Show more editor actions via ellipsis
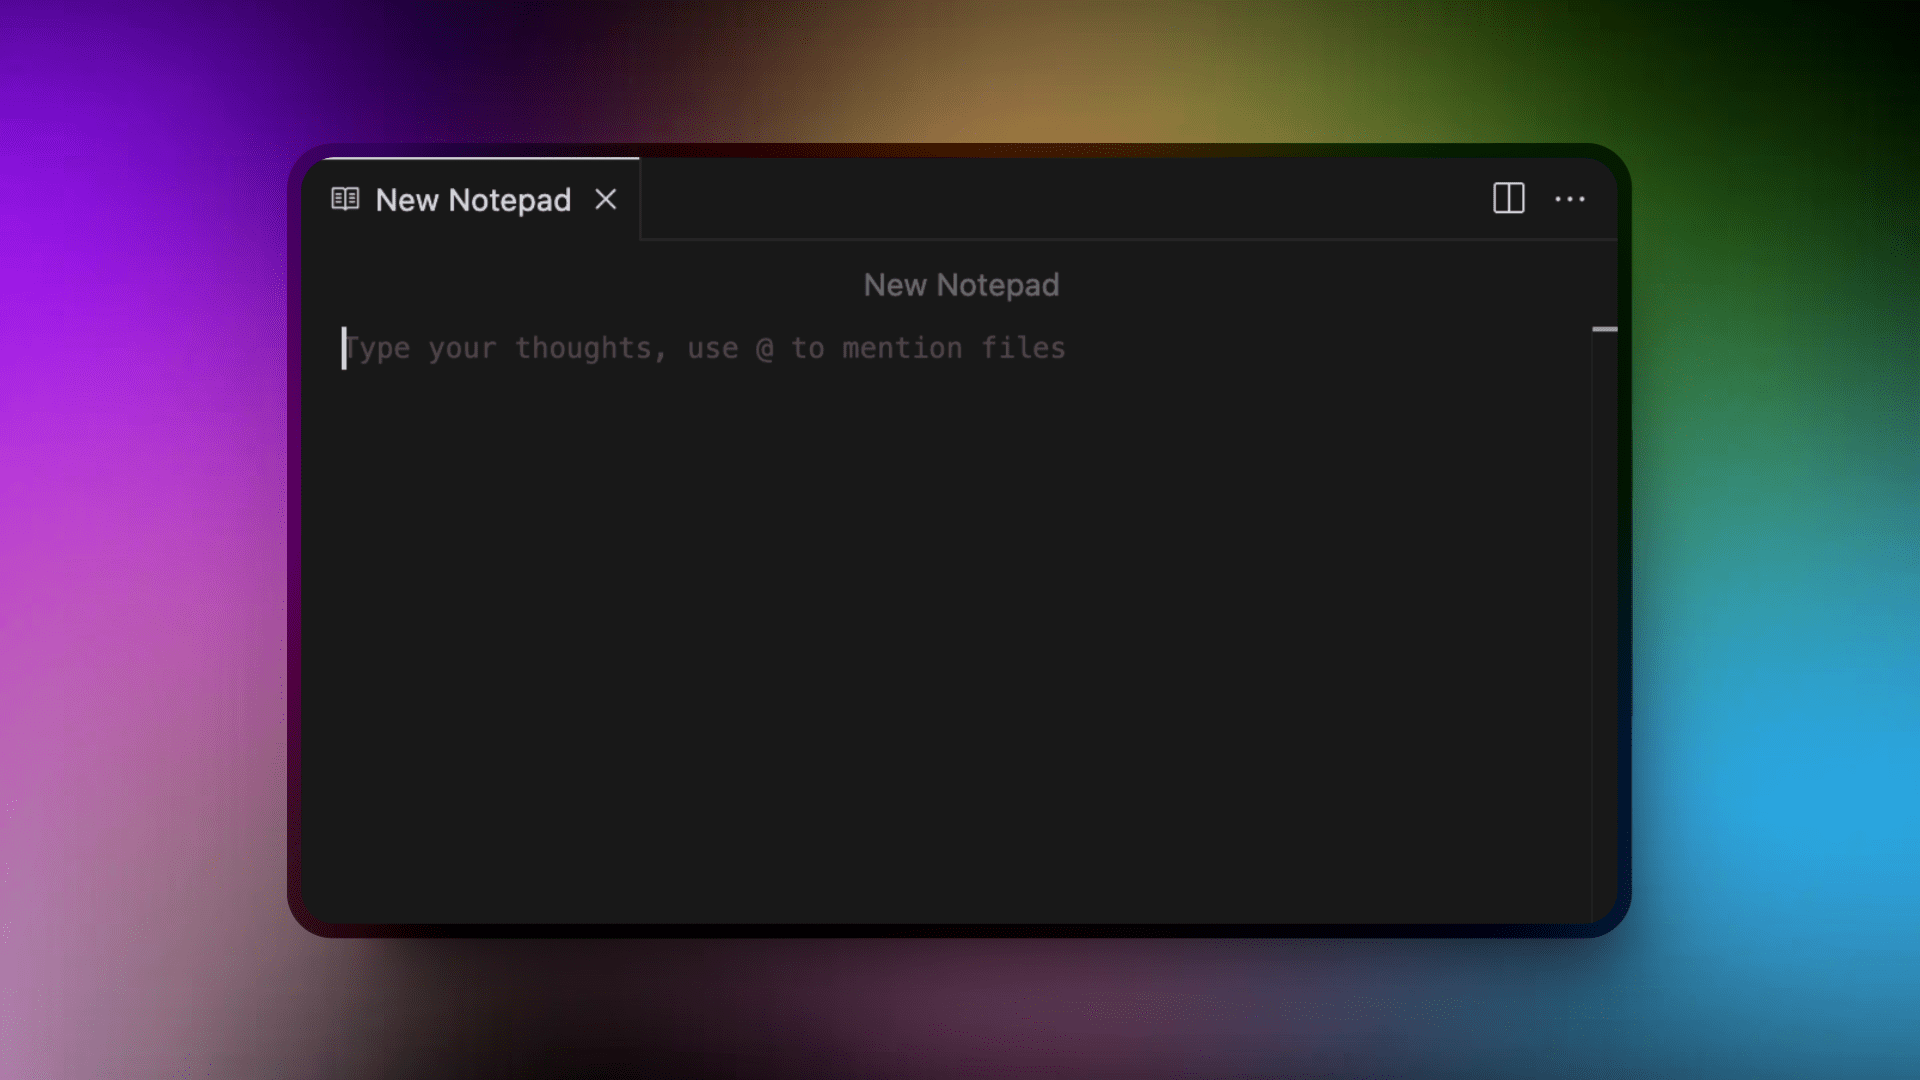The image size is (1920, 1080). point(1569,199)
